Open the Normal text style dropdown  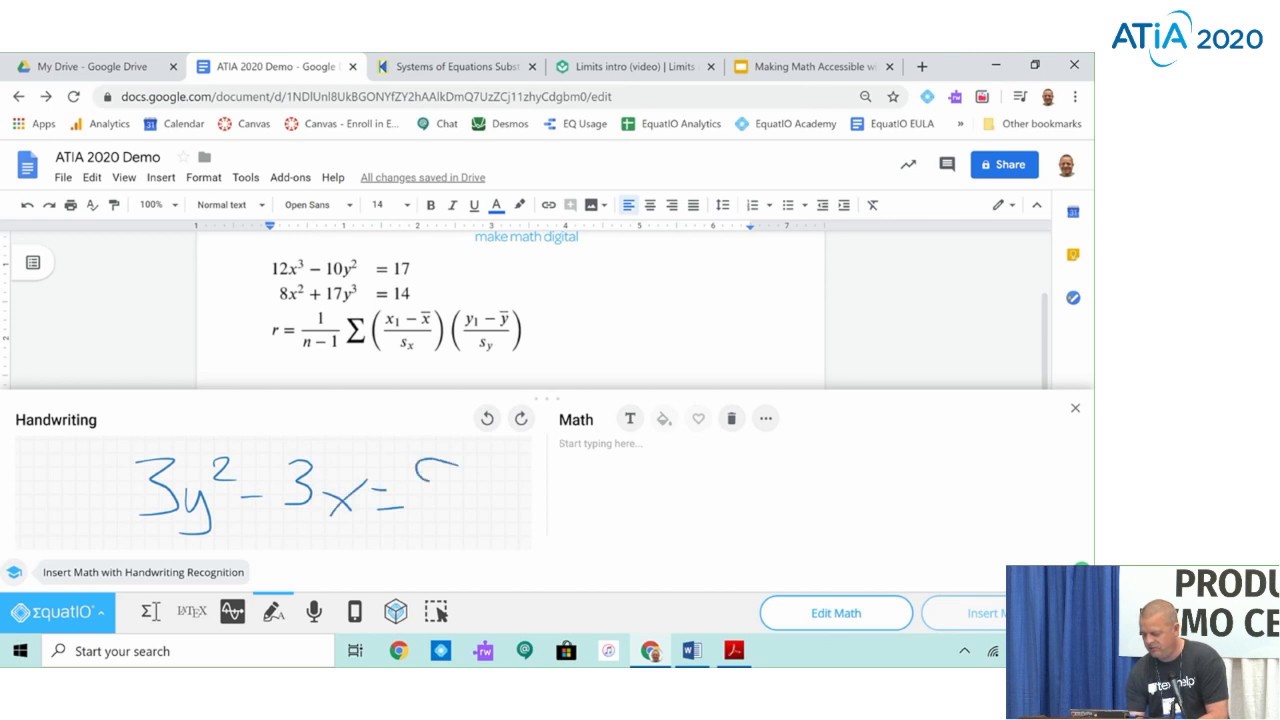click(x=230, y=205)
